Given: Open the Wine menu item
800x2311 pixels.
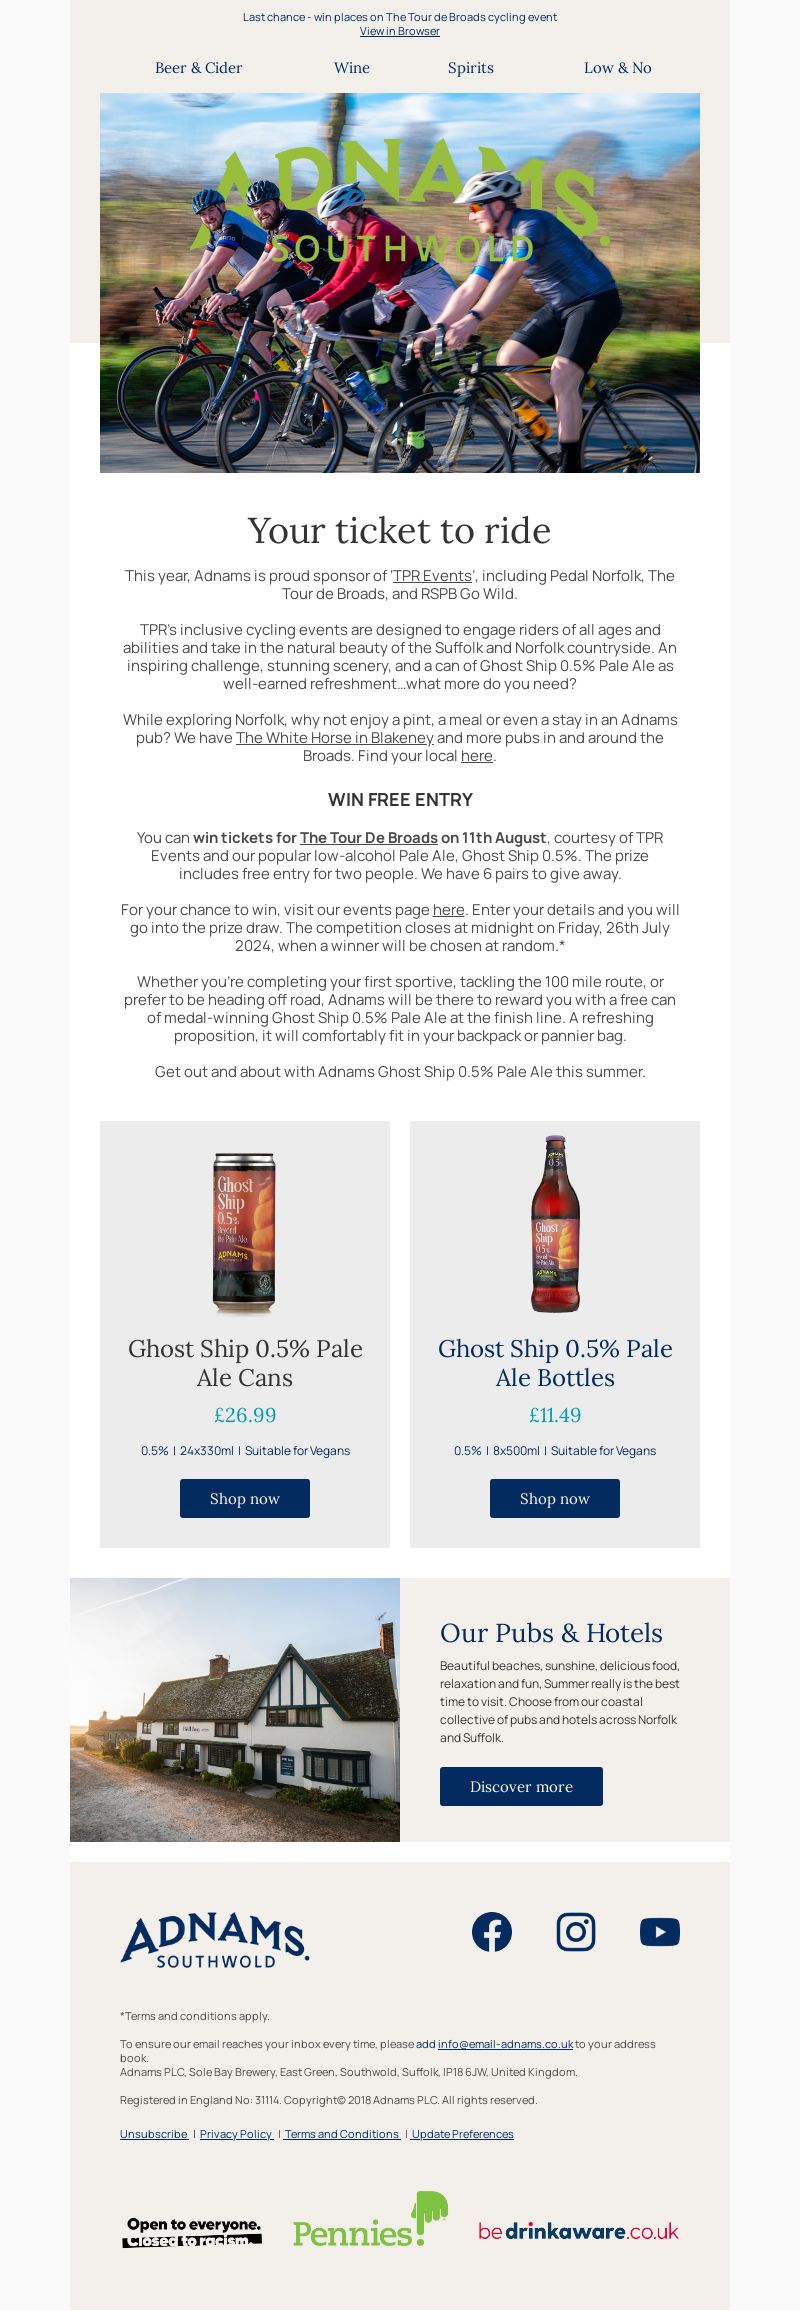Looking at the screenshot, I should 352,68.
